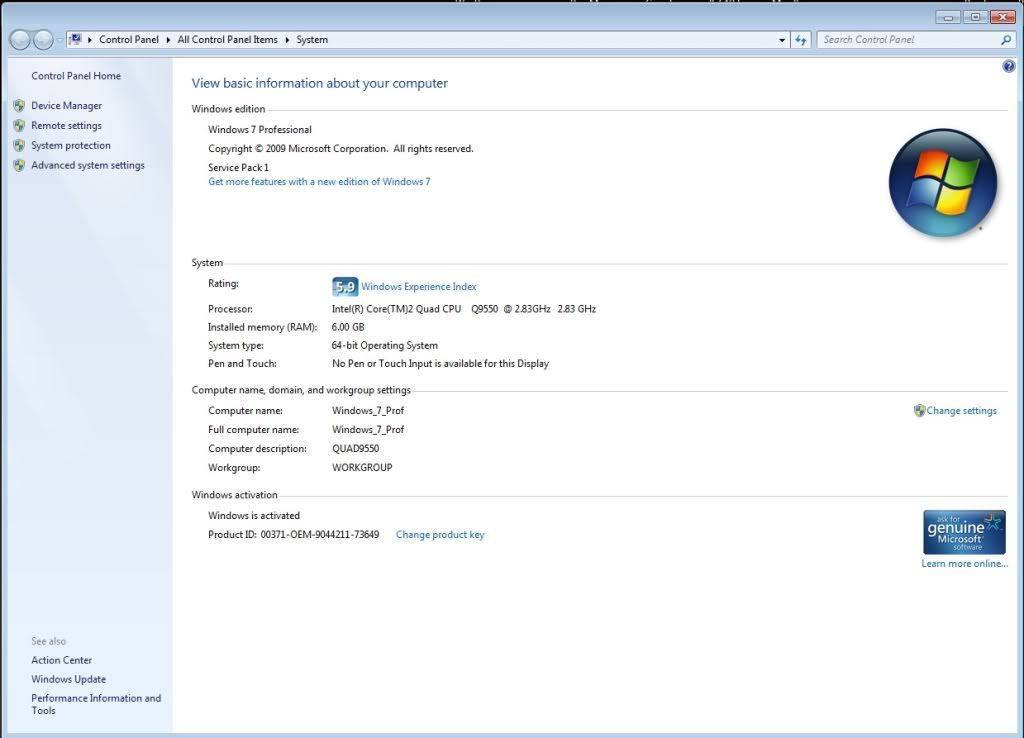
Task: Expand arrow after Control Panel breadcrumb
Action: coord(168,40)
